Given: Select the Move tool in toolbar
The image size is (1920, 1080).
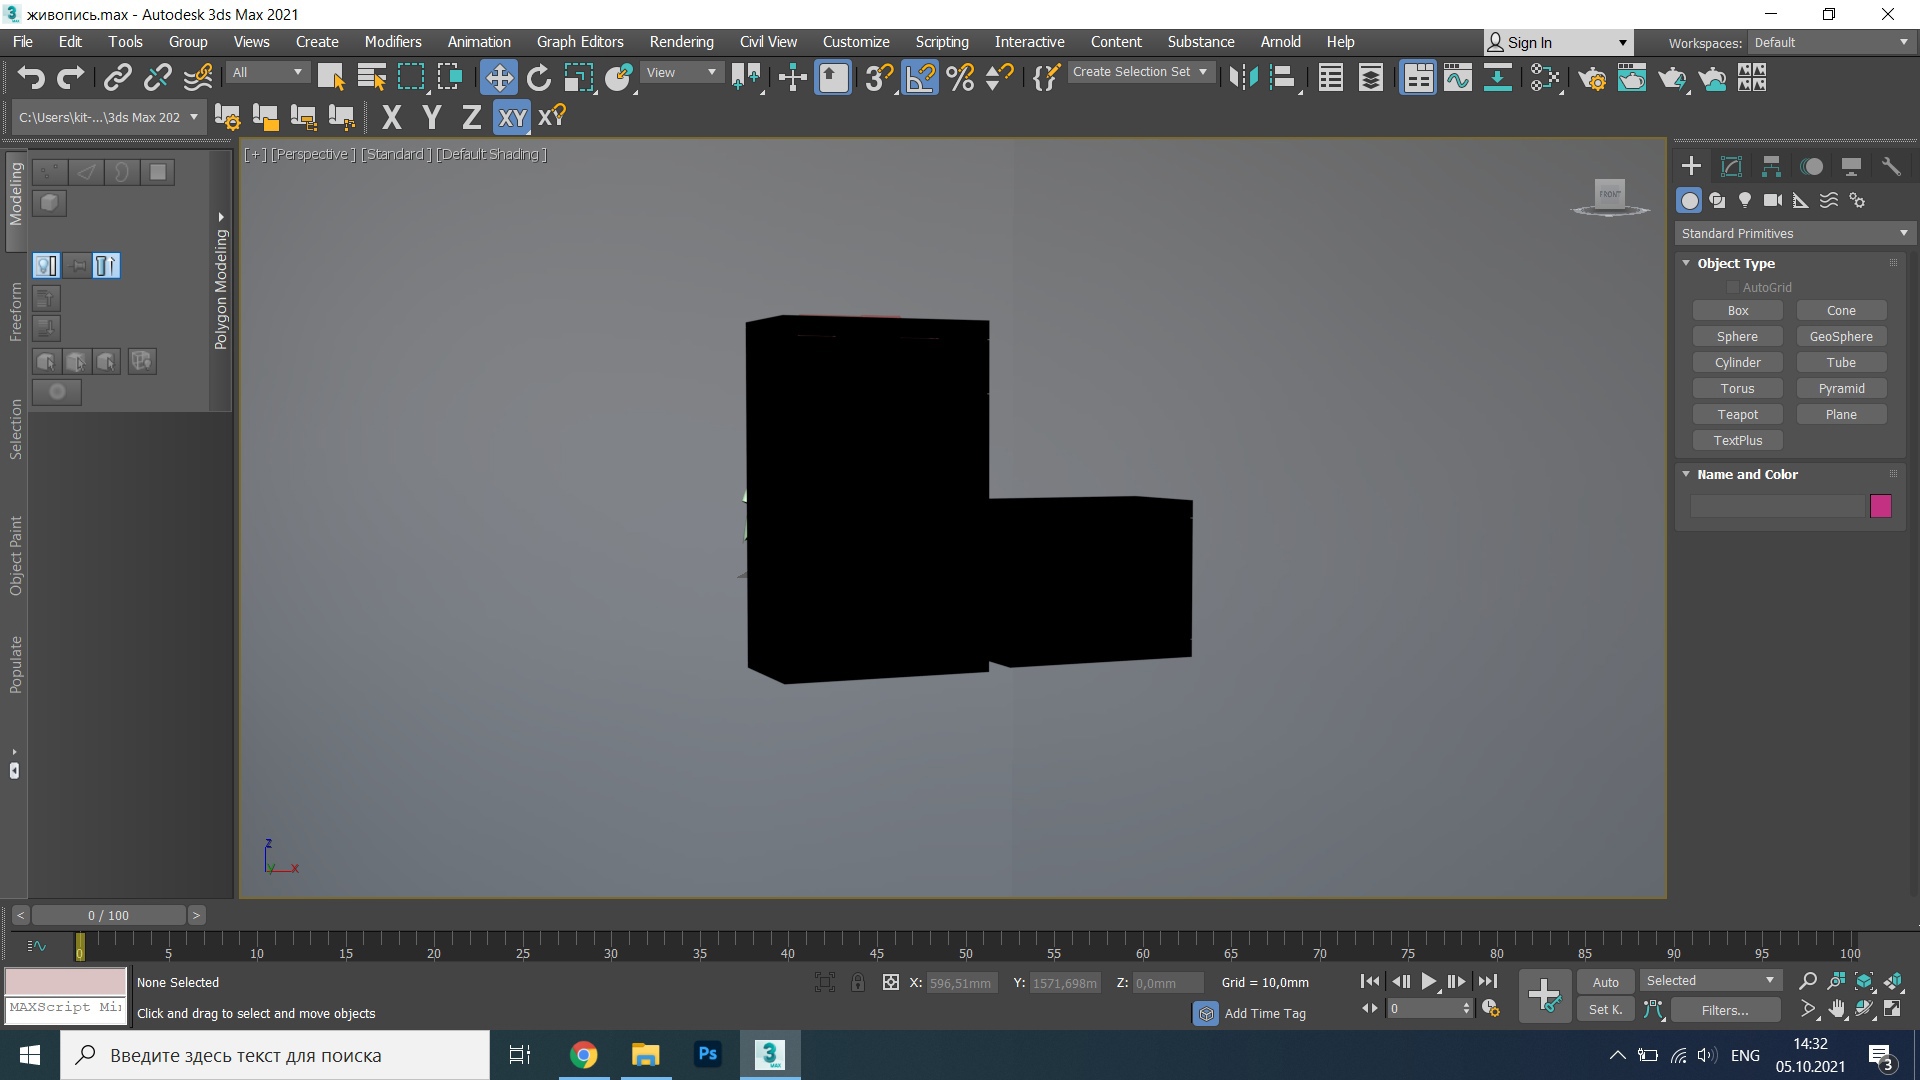Looking at the screenshot, I should [498, 78].
